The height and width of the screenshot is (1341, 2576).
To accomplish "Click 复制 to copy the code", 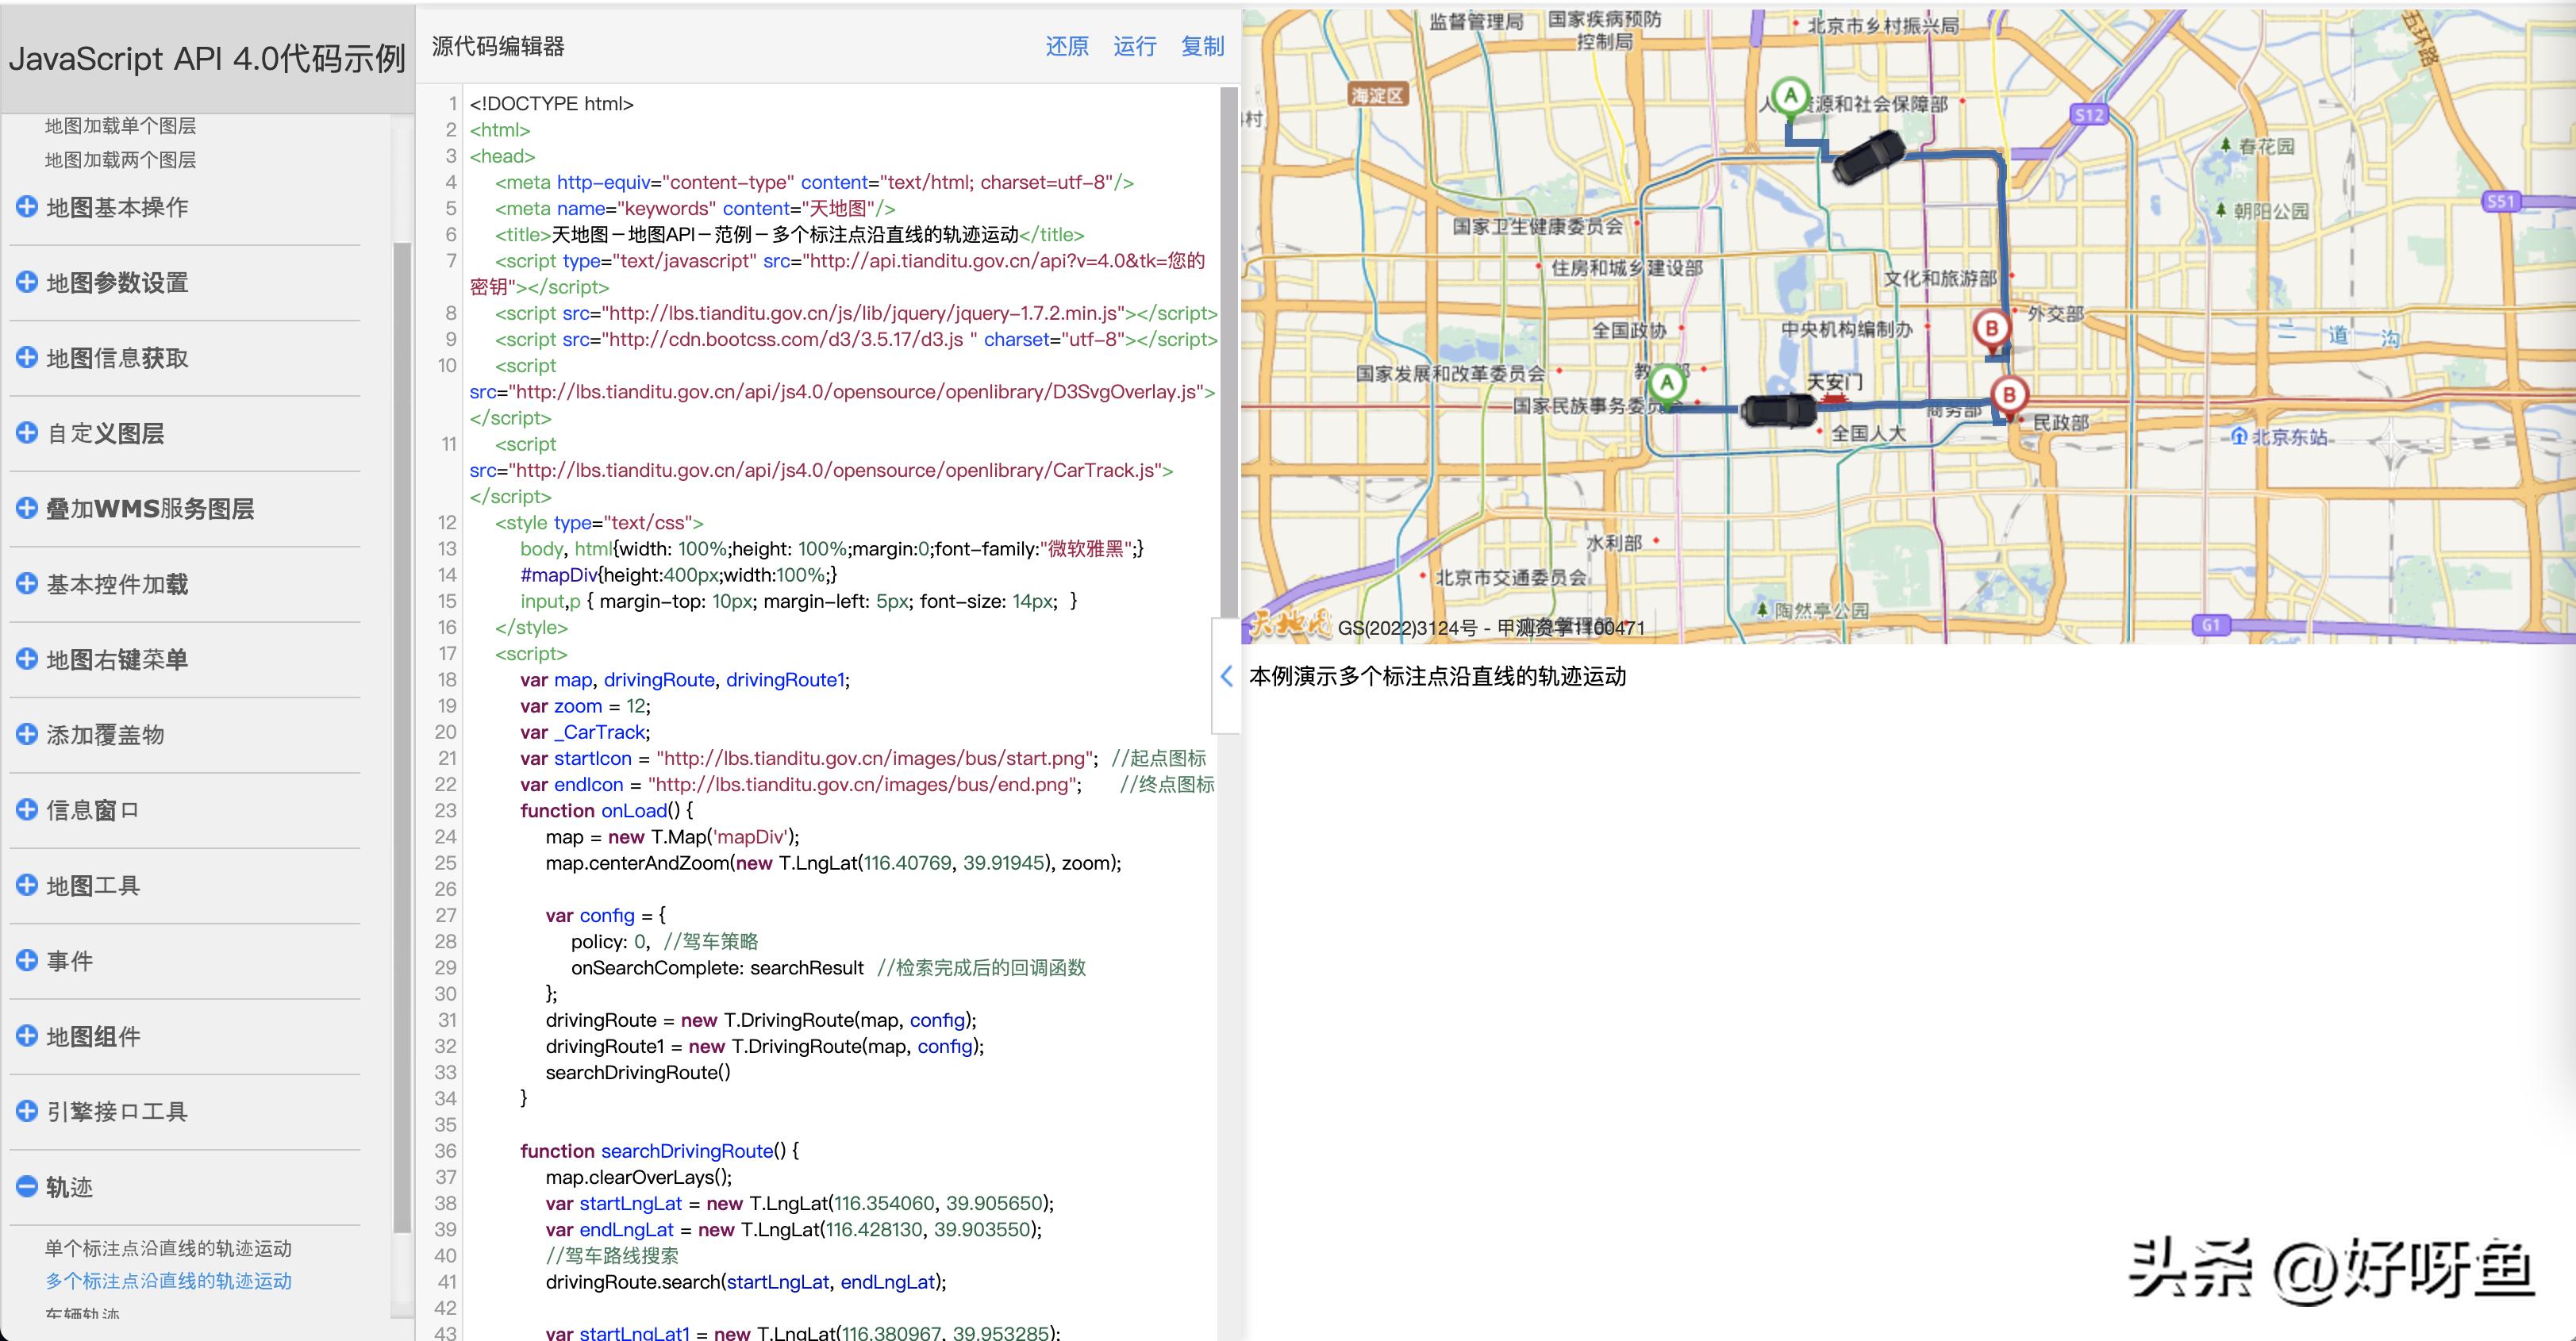I will click(1202, 46).
